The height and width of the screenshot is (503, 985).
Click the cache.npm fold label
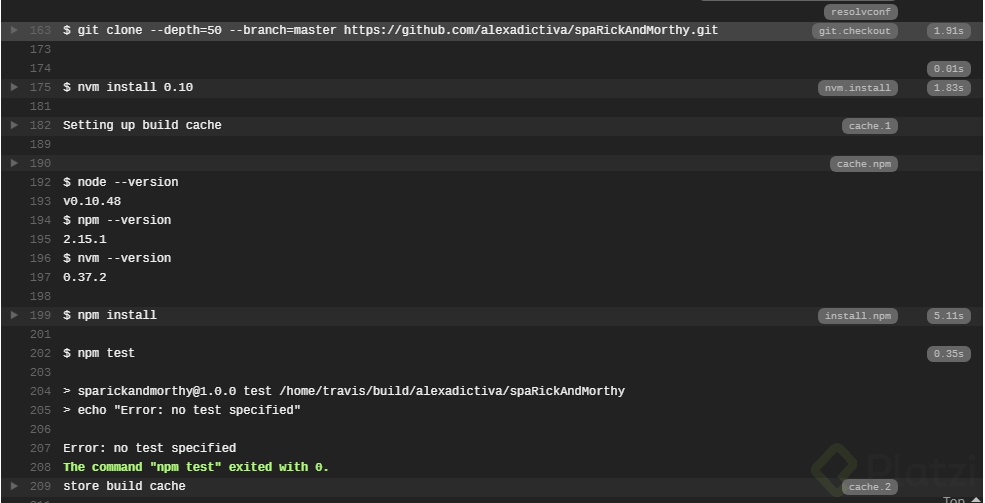[863, 164]
